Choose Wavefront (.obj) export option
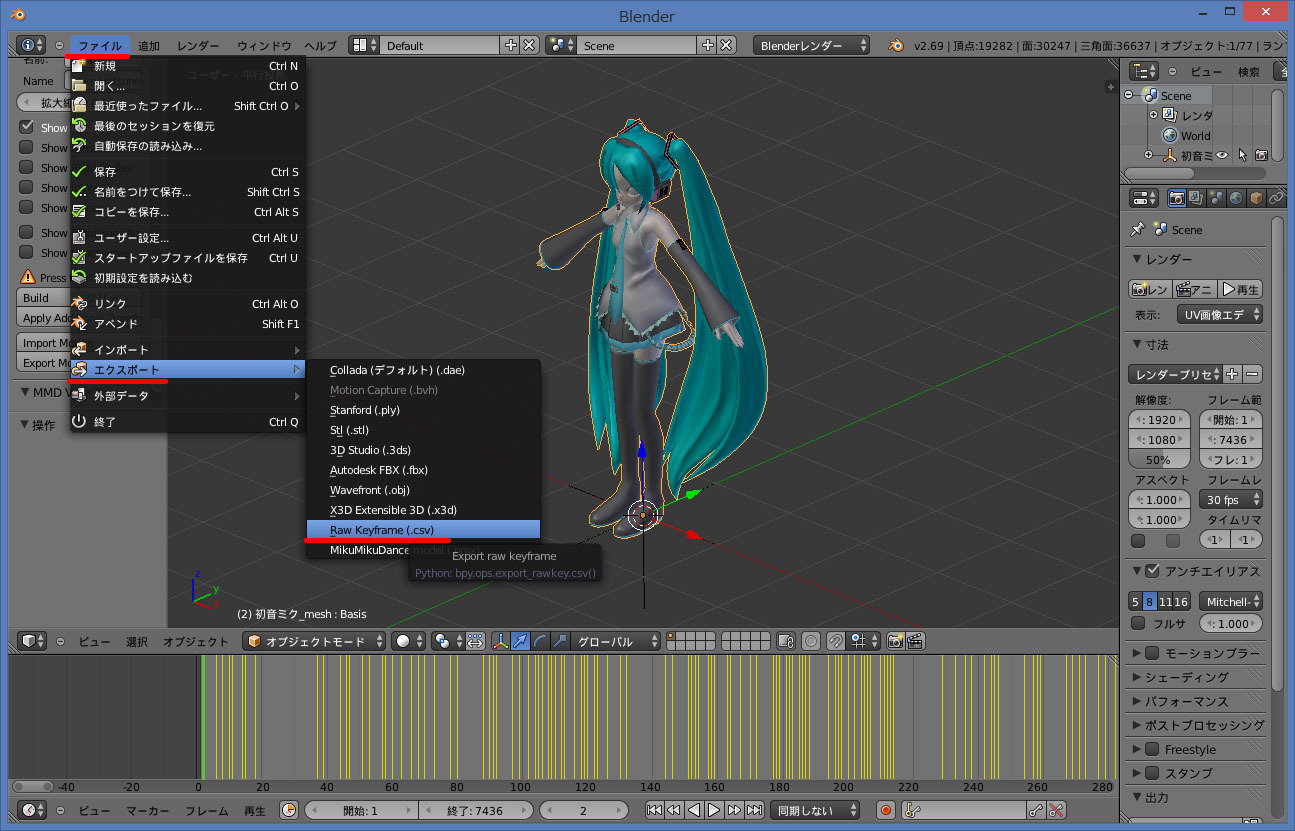The width and height of the screenshot is (1295, 831). tap(423, 490)
